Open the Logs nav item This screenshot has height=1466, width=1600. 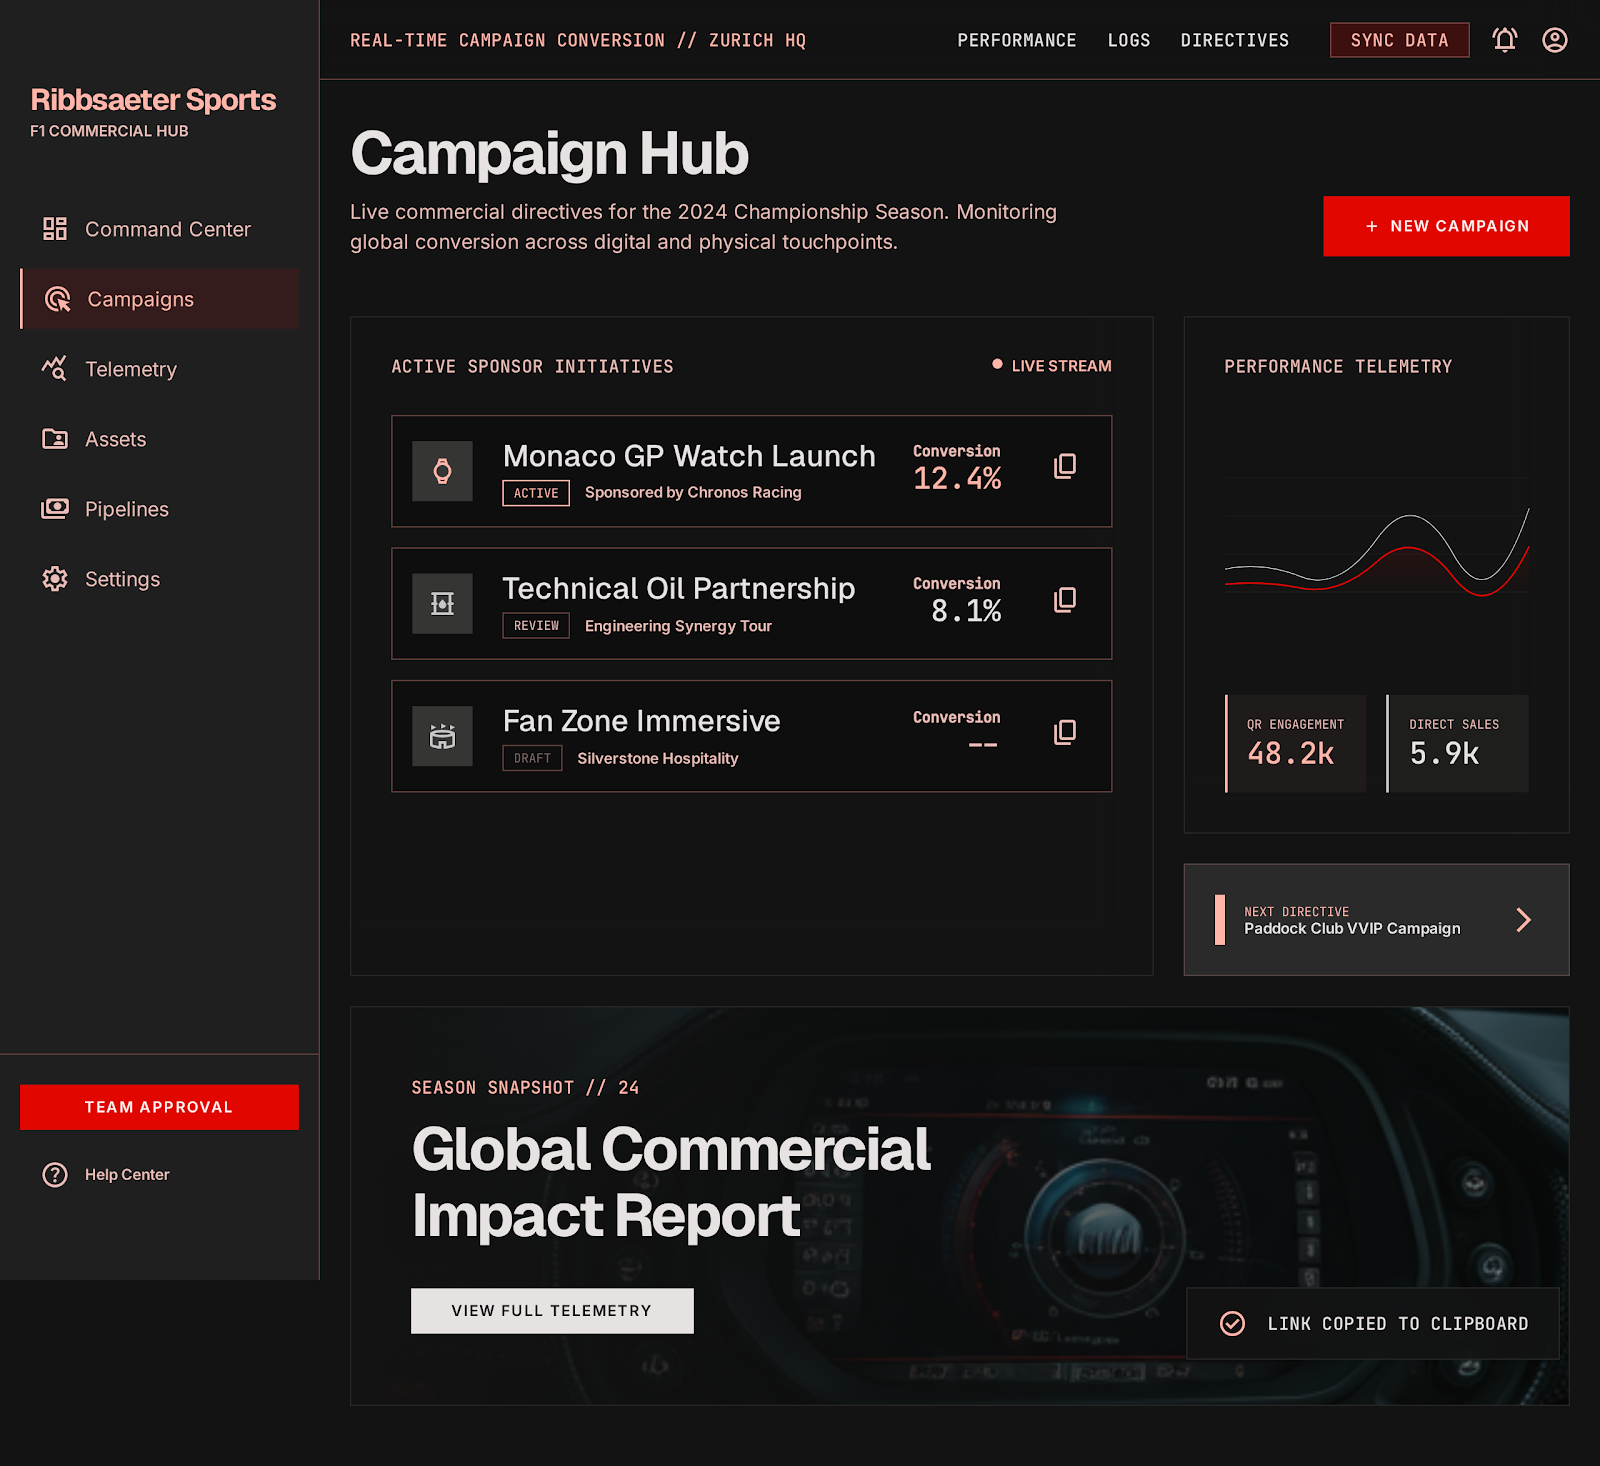[1129, 40]
